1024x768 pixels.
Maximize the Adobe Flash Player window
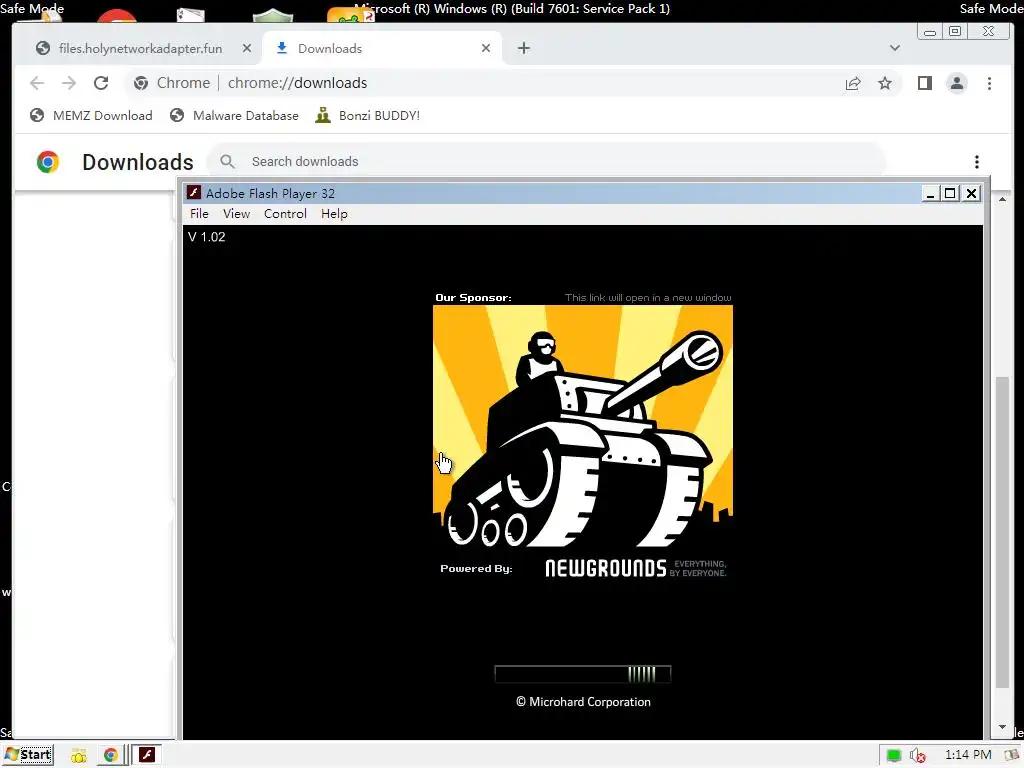click(x=950, y=193)
